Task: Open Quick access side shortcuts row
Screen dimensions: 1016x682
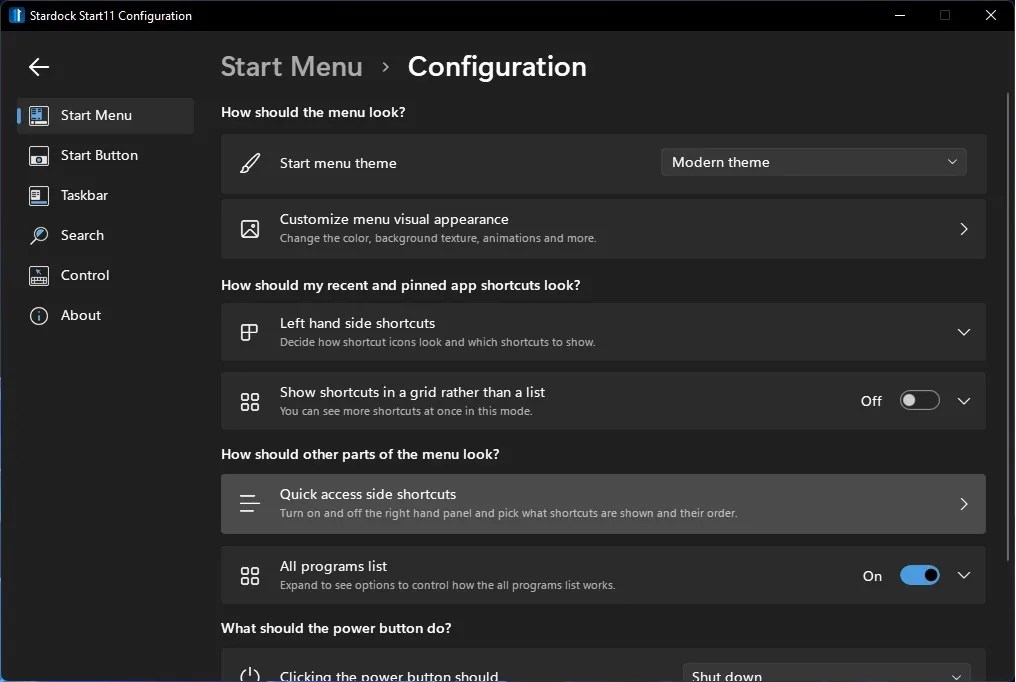Action: tap(603, 504)
